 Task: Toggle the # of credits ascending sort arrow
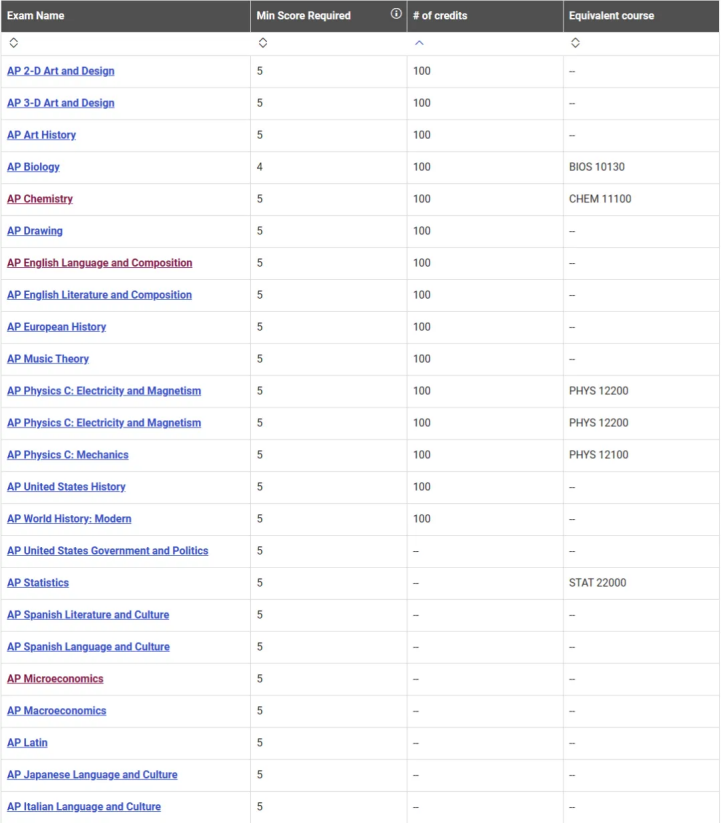(419, 43)
